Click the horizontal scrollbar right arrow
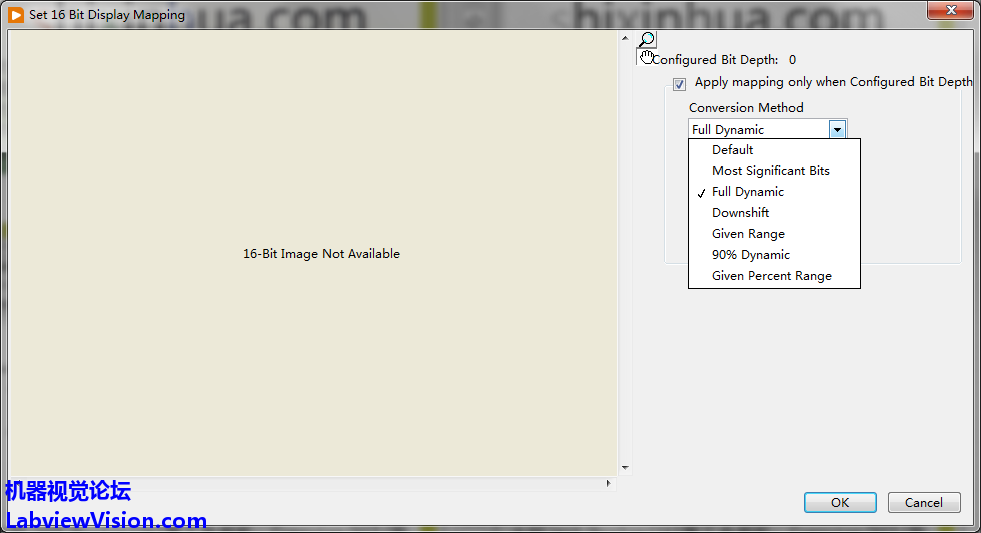The image size is (981, 533). (608, 483)
